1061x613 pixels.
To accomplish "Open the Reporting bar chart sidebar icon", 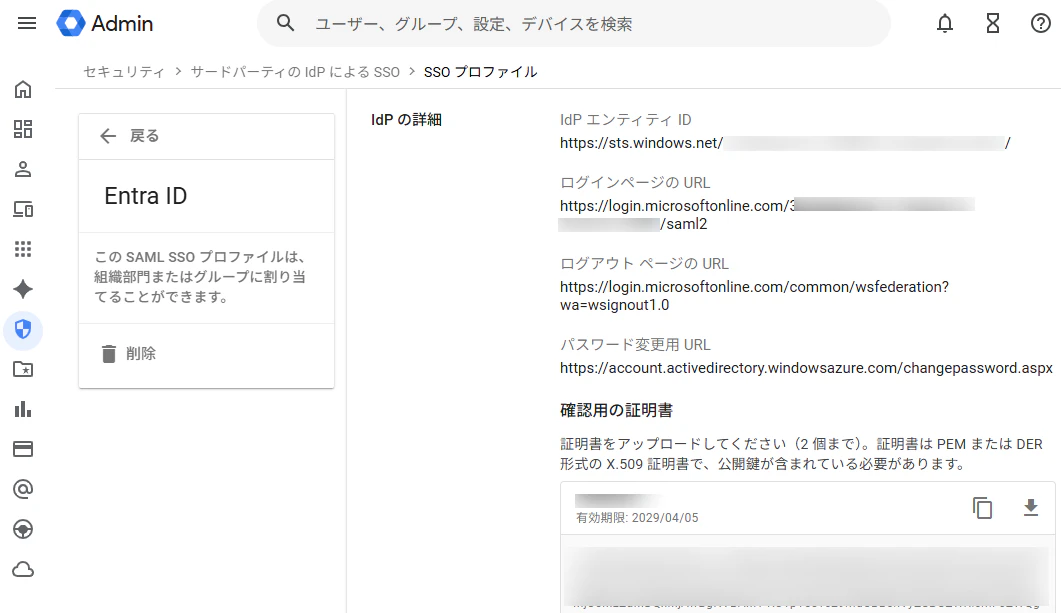I will coord(23,409).
